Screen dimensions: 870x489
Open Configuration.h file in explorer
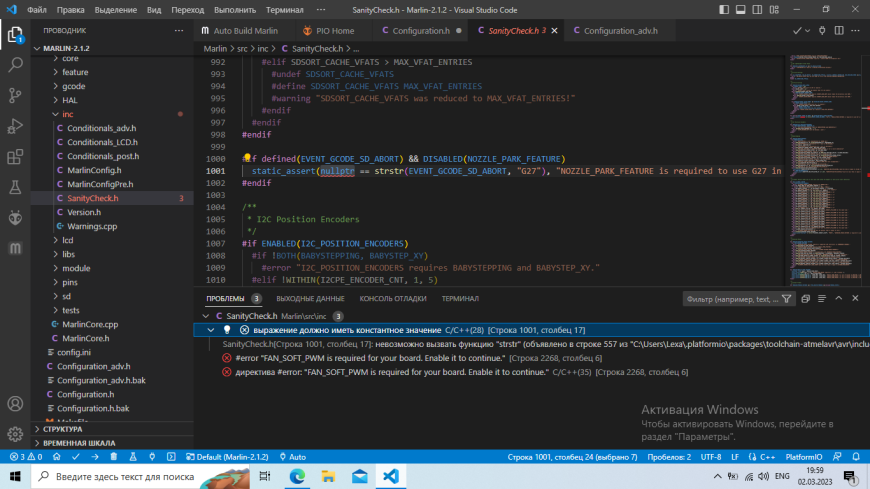[85, 394]
